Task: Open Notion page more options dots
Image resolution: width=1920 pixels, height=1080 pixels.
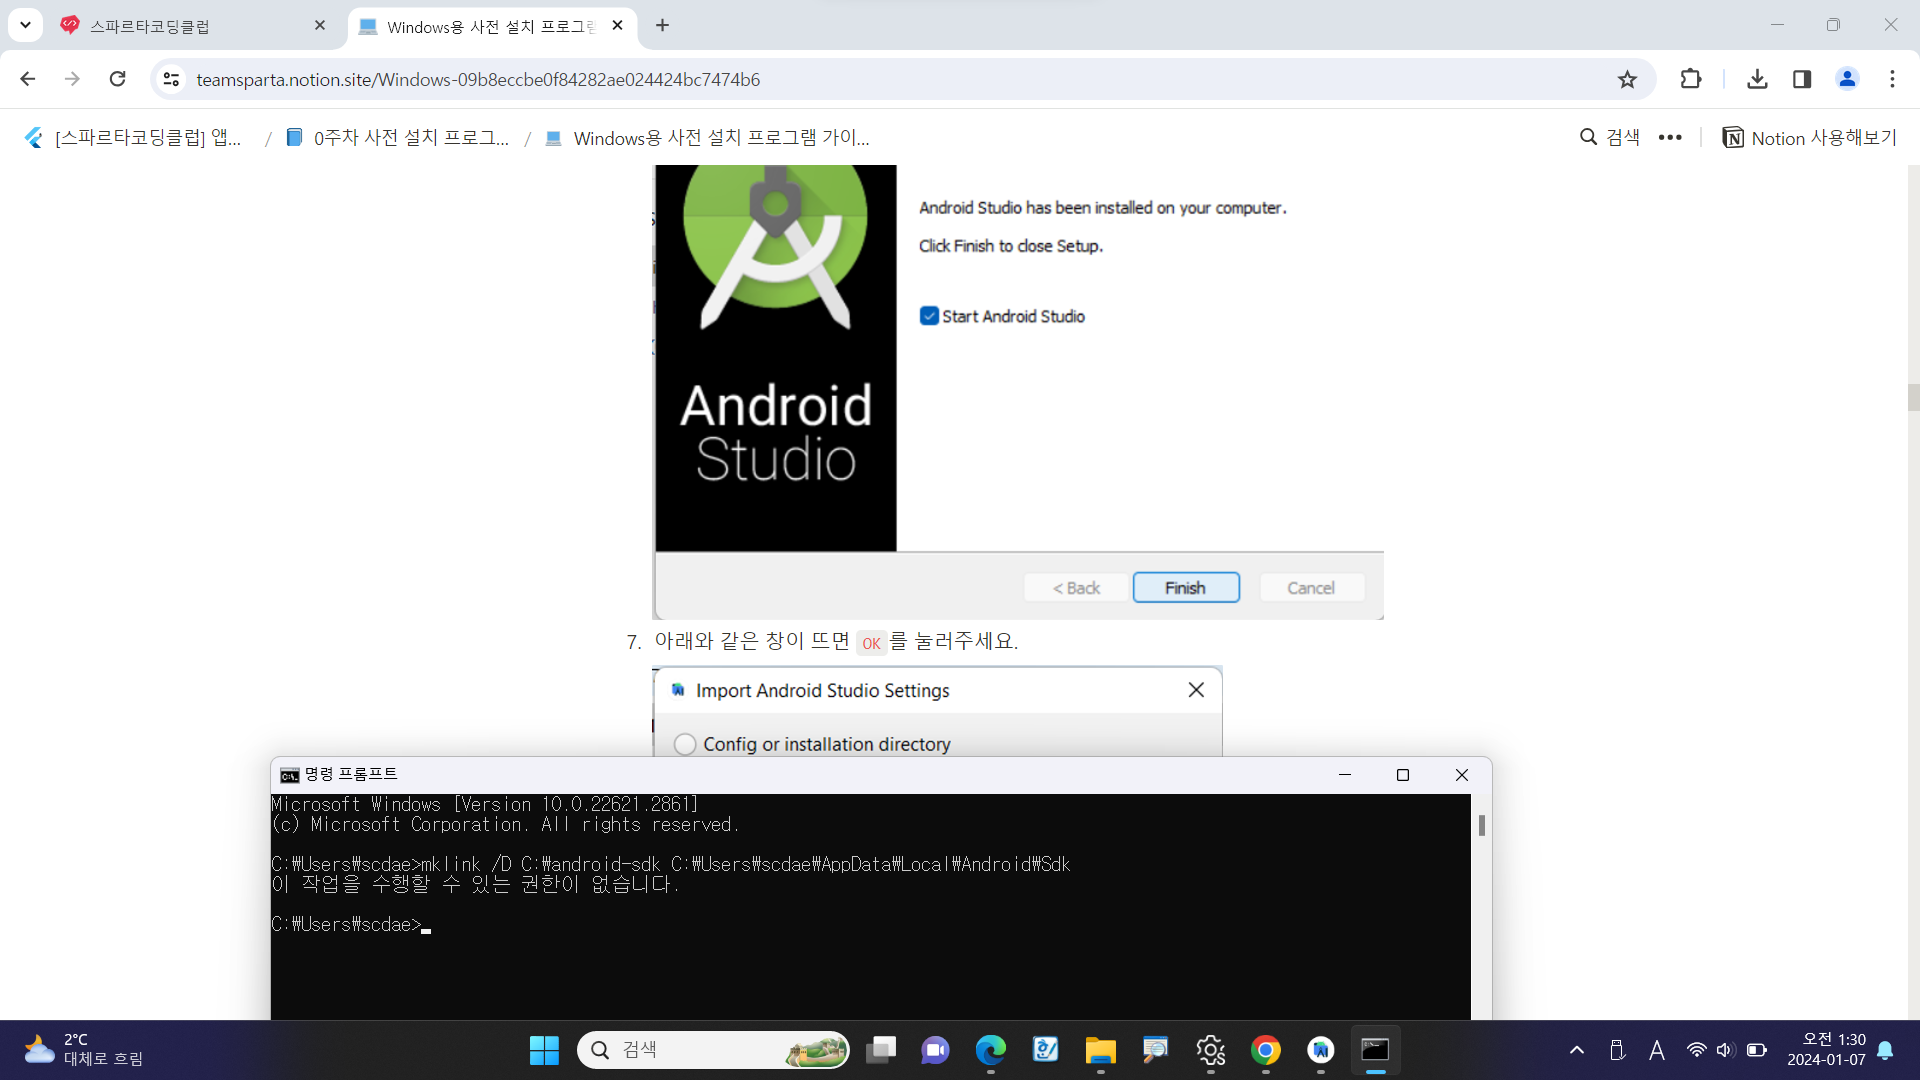Action: point(1670,138)
